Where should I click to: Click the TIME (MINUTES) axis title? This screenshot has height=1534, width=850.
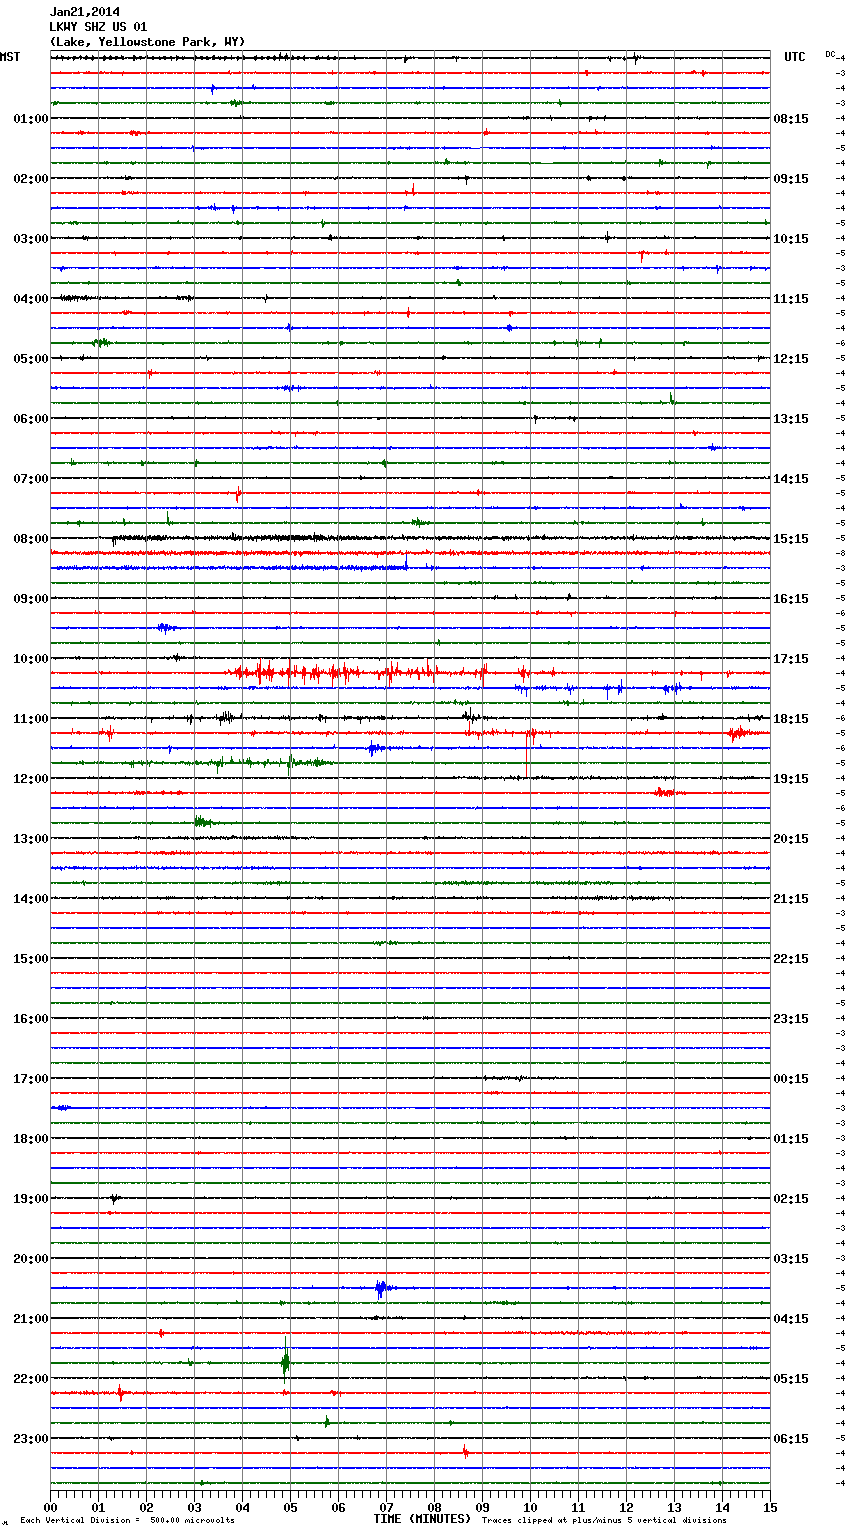click(x=422, y=1519)
